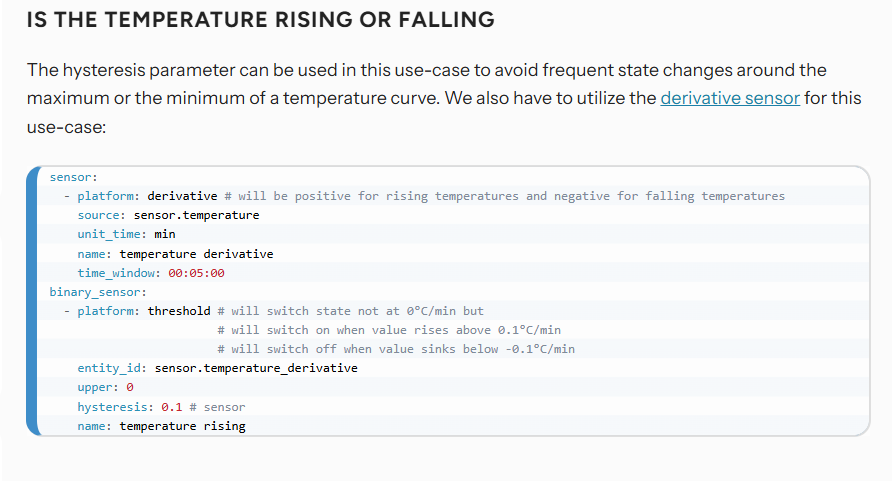Click the 'IS THE TEMPERATURE RISING OR FALLING' heading
This screenshot has height=481, width=892.
(261, 20)
